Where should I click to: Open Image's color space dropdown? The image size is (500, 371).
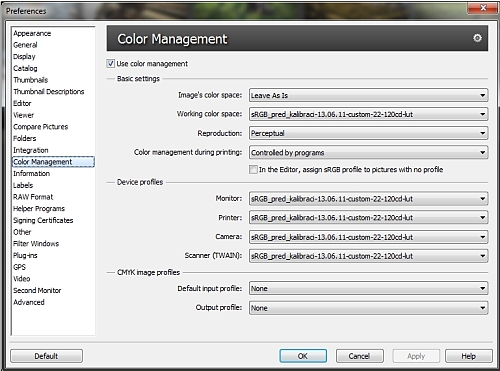point(368,95)
